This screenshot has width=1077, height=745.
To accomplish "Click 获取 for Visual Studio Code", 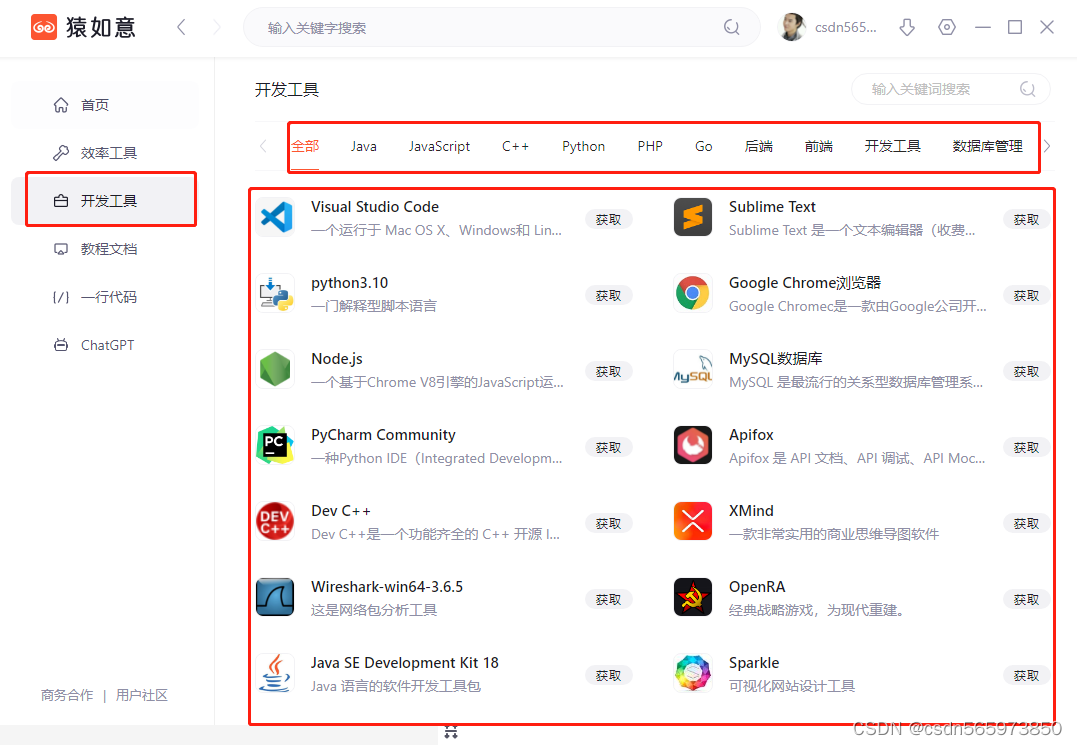I will (609, 220).
